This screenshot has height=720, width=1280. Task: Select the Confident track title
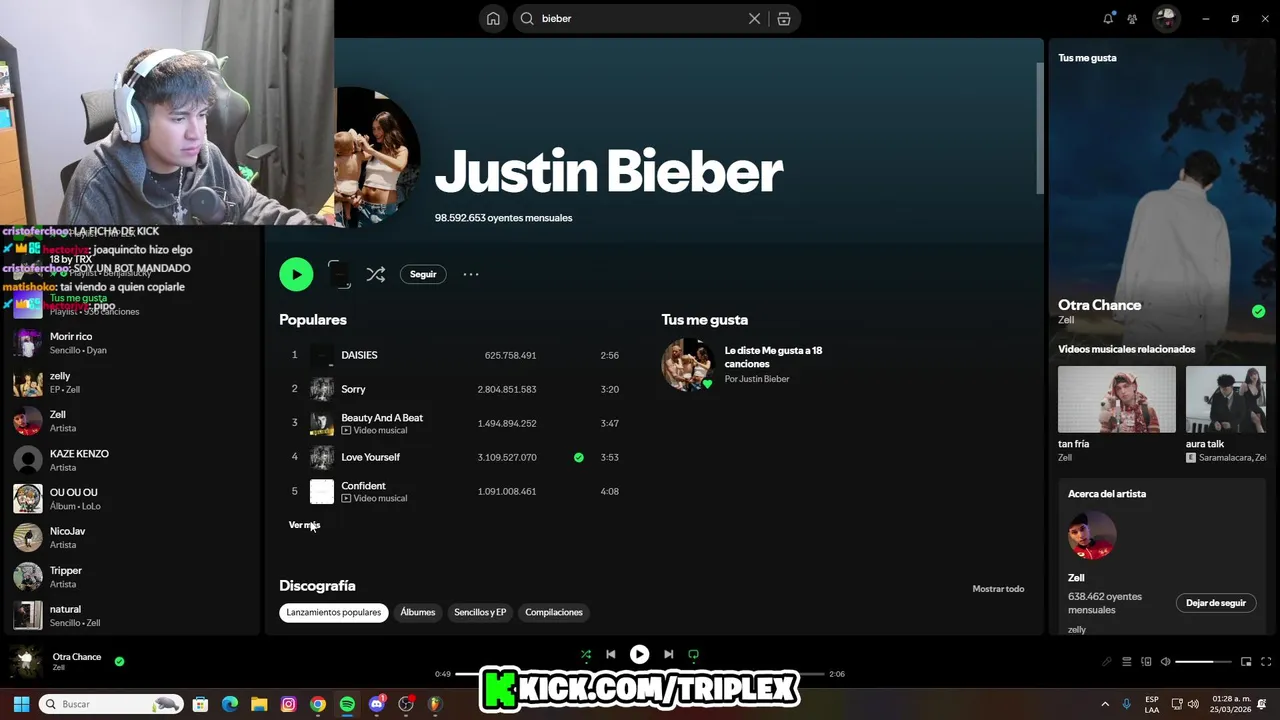pos(363,485)
